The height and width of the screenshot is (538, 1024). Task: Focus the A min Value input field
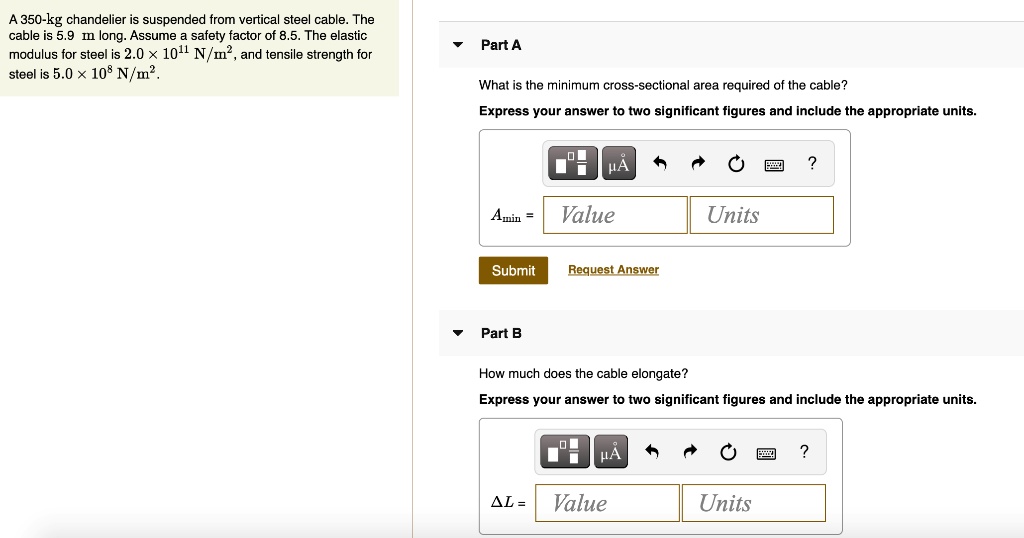[615, 215]
